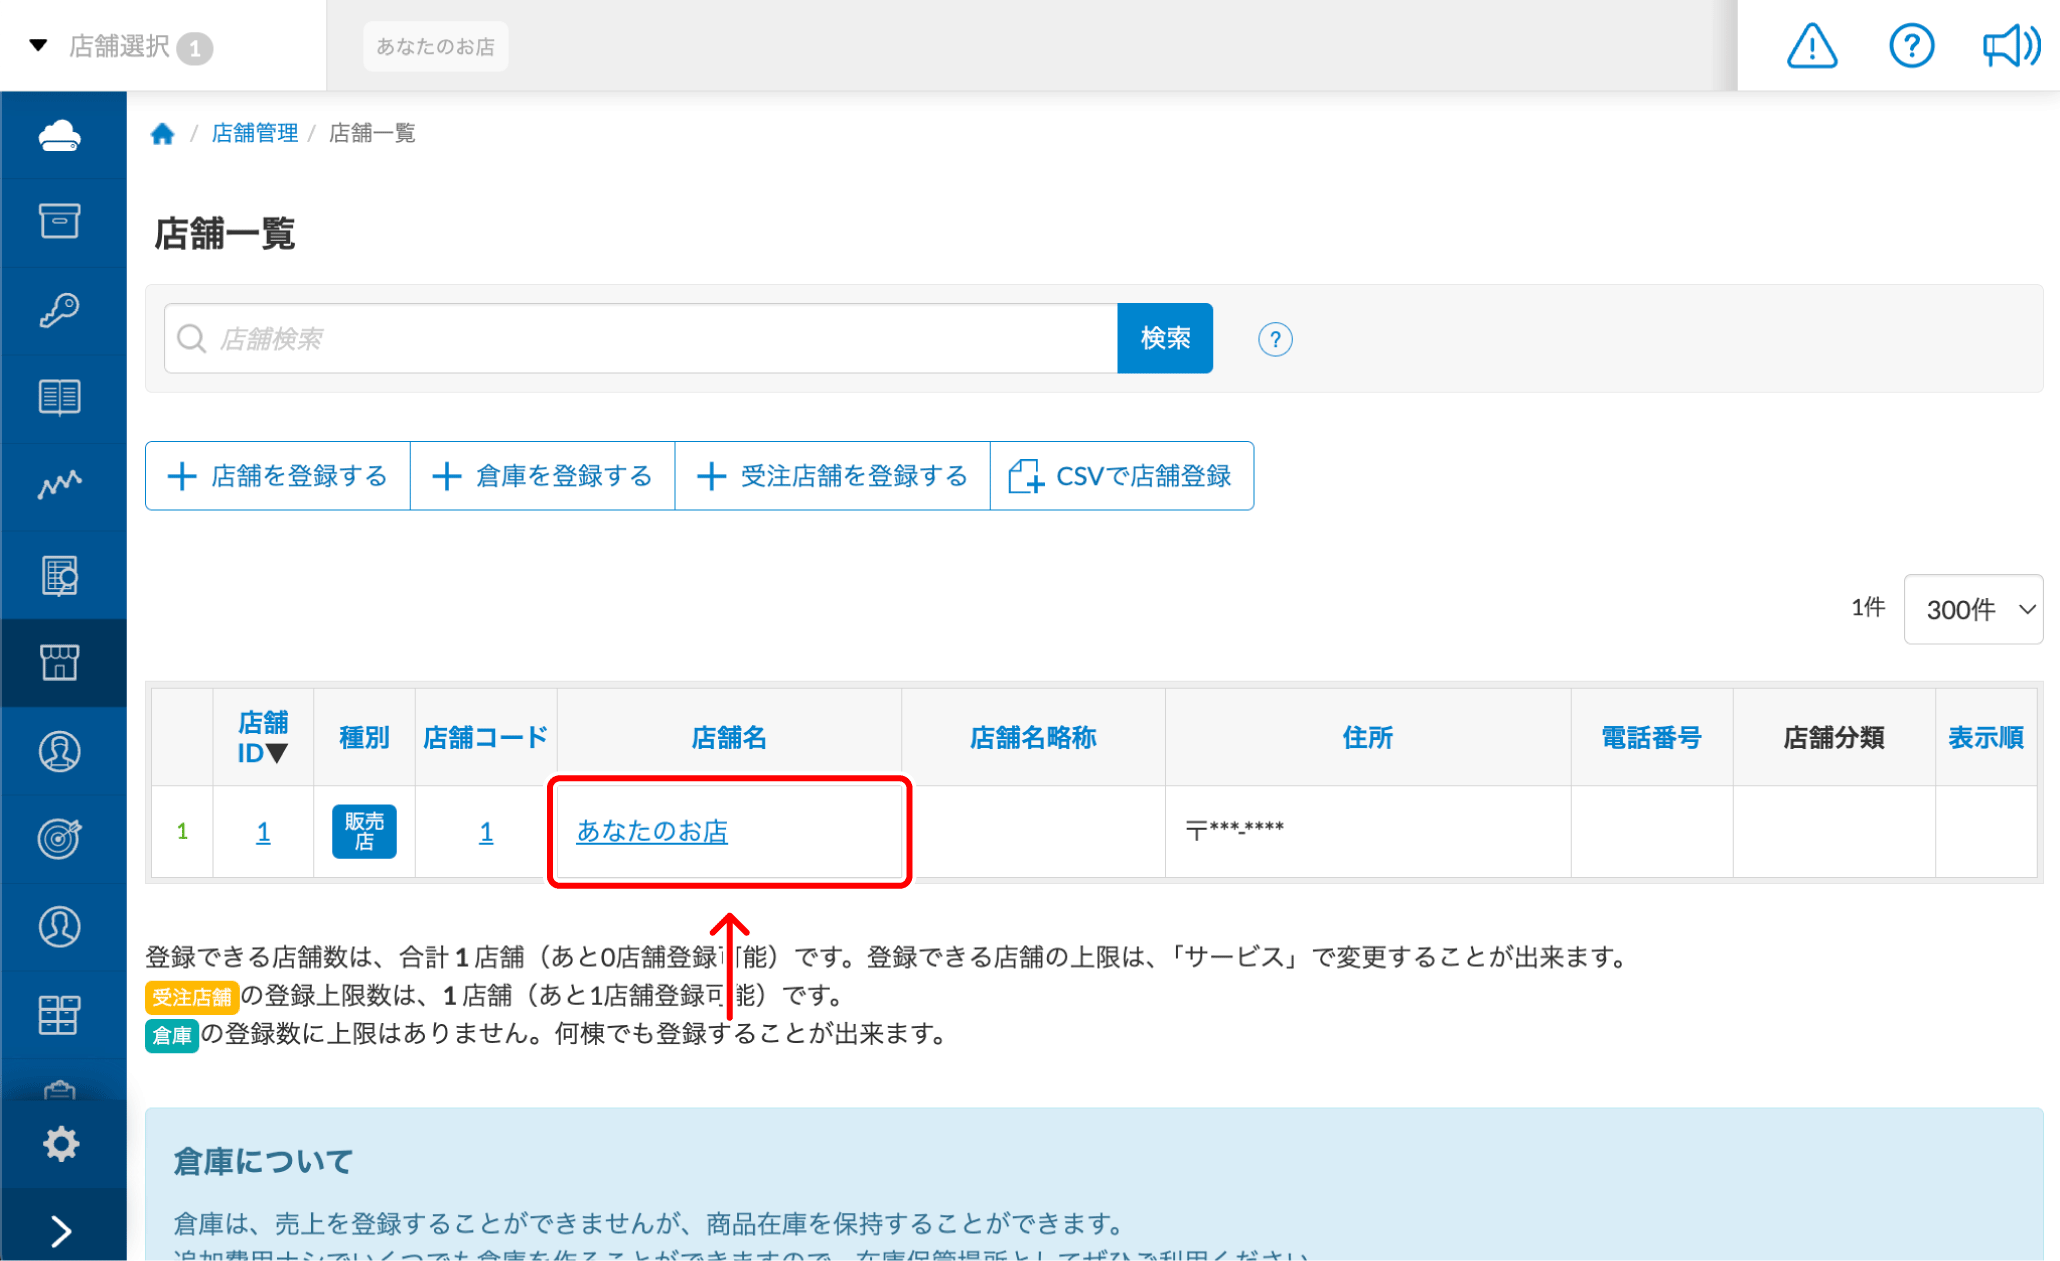Screen dimensions: 2060x1261
Task: Open the help question mark icon
Action: tap(1911, 45)
